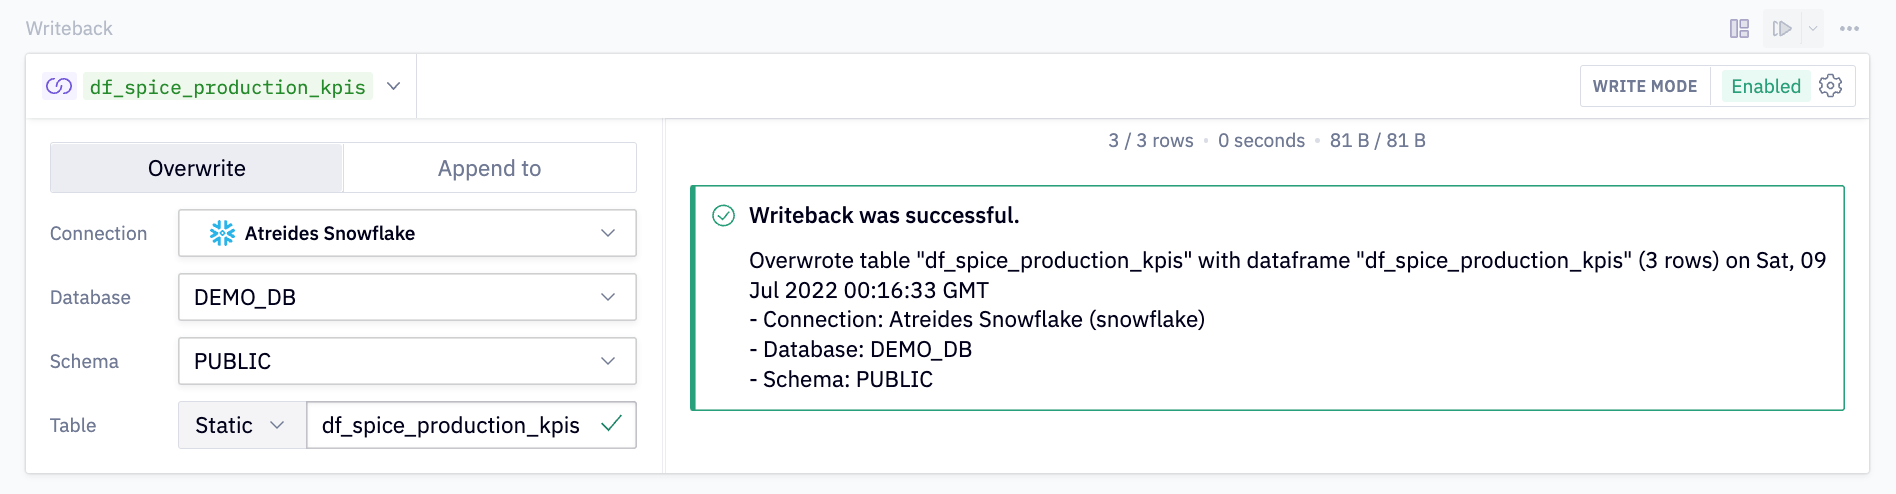This screenshot has height=494, width=1896.
Task: Click the table name input field
Action: point(451,425)
